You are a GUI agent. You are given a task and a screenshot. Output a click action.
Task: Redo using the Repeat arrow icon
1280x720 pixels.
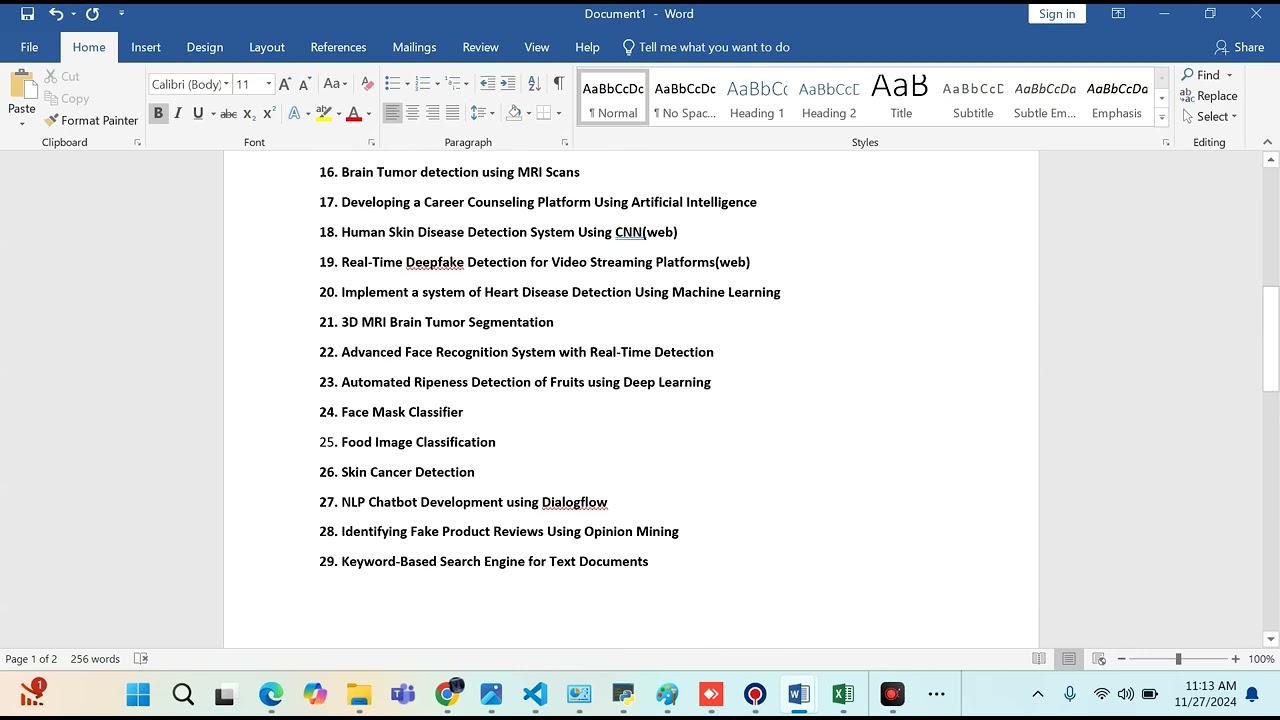(x=92, y=14)
